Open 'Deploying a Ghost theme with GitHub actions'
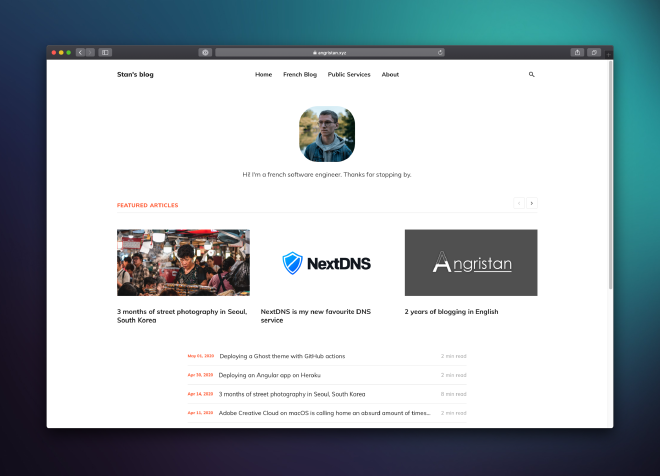Viewport: 660px width, 476px height. [282, 356]
